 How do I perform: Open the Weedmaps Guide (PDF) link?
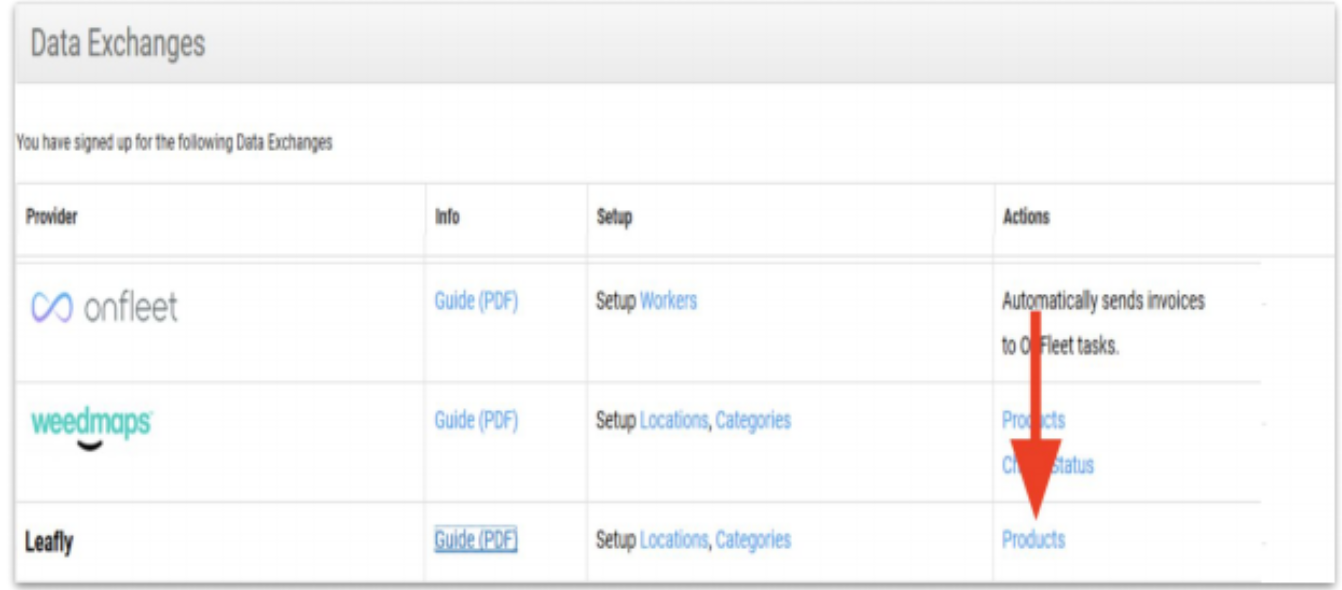point(476,421)
